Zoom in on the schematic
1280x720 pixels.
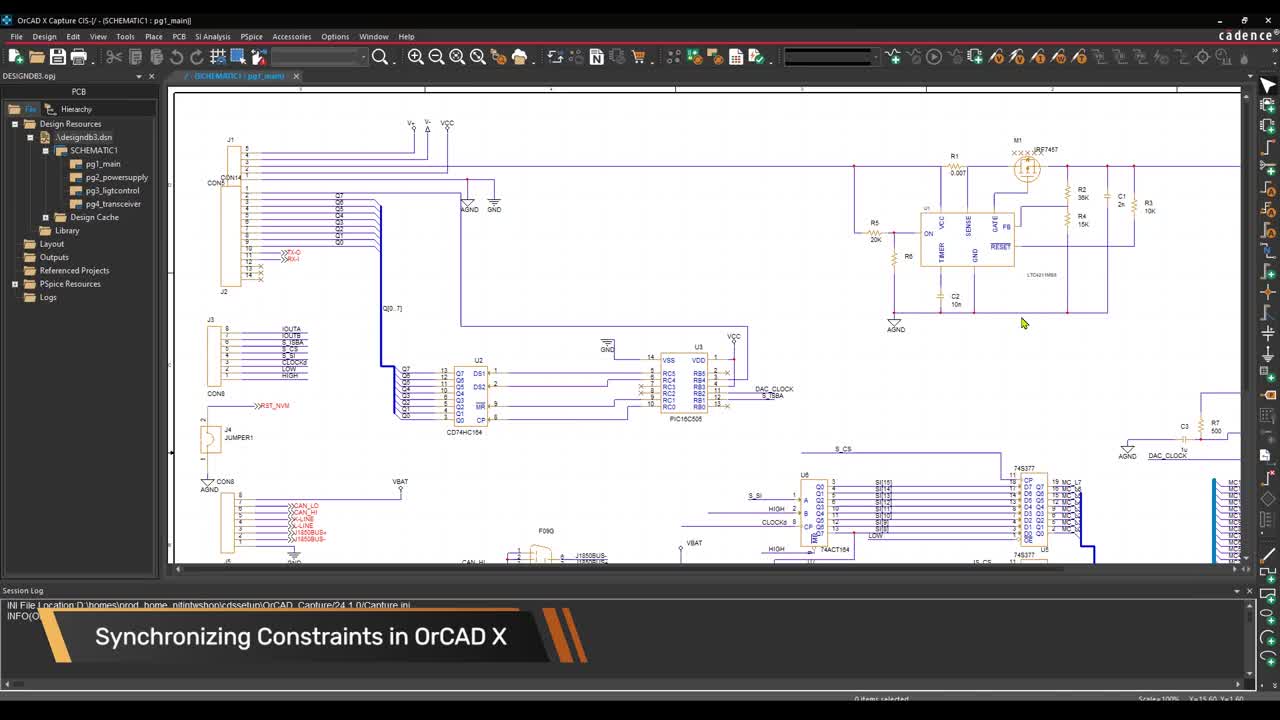click(416, 57)
